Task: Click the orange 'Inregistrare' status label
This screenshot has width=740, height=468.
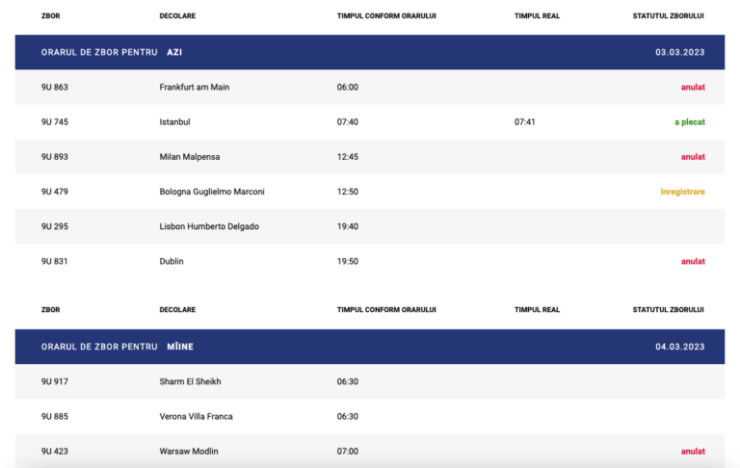Action: [682, 191]
